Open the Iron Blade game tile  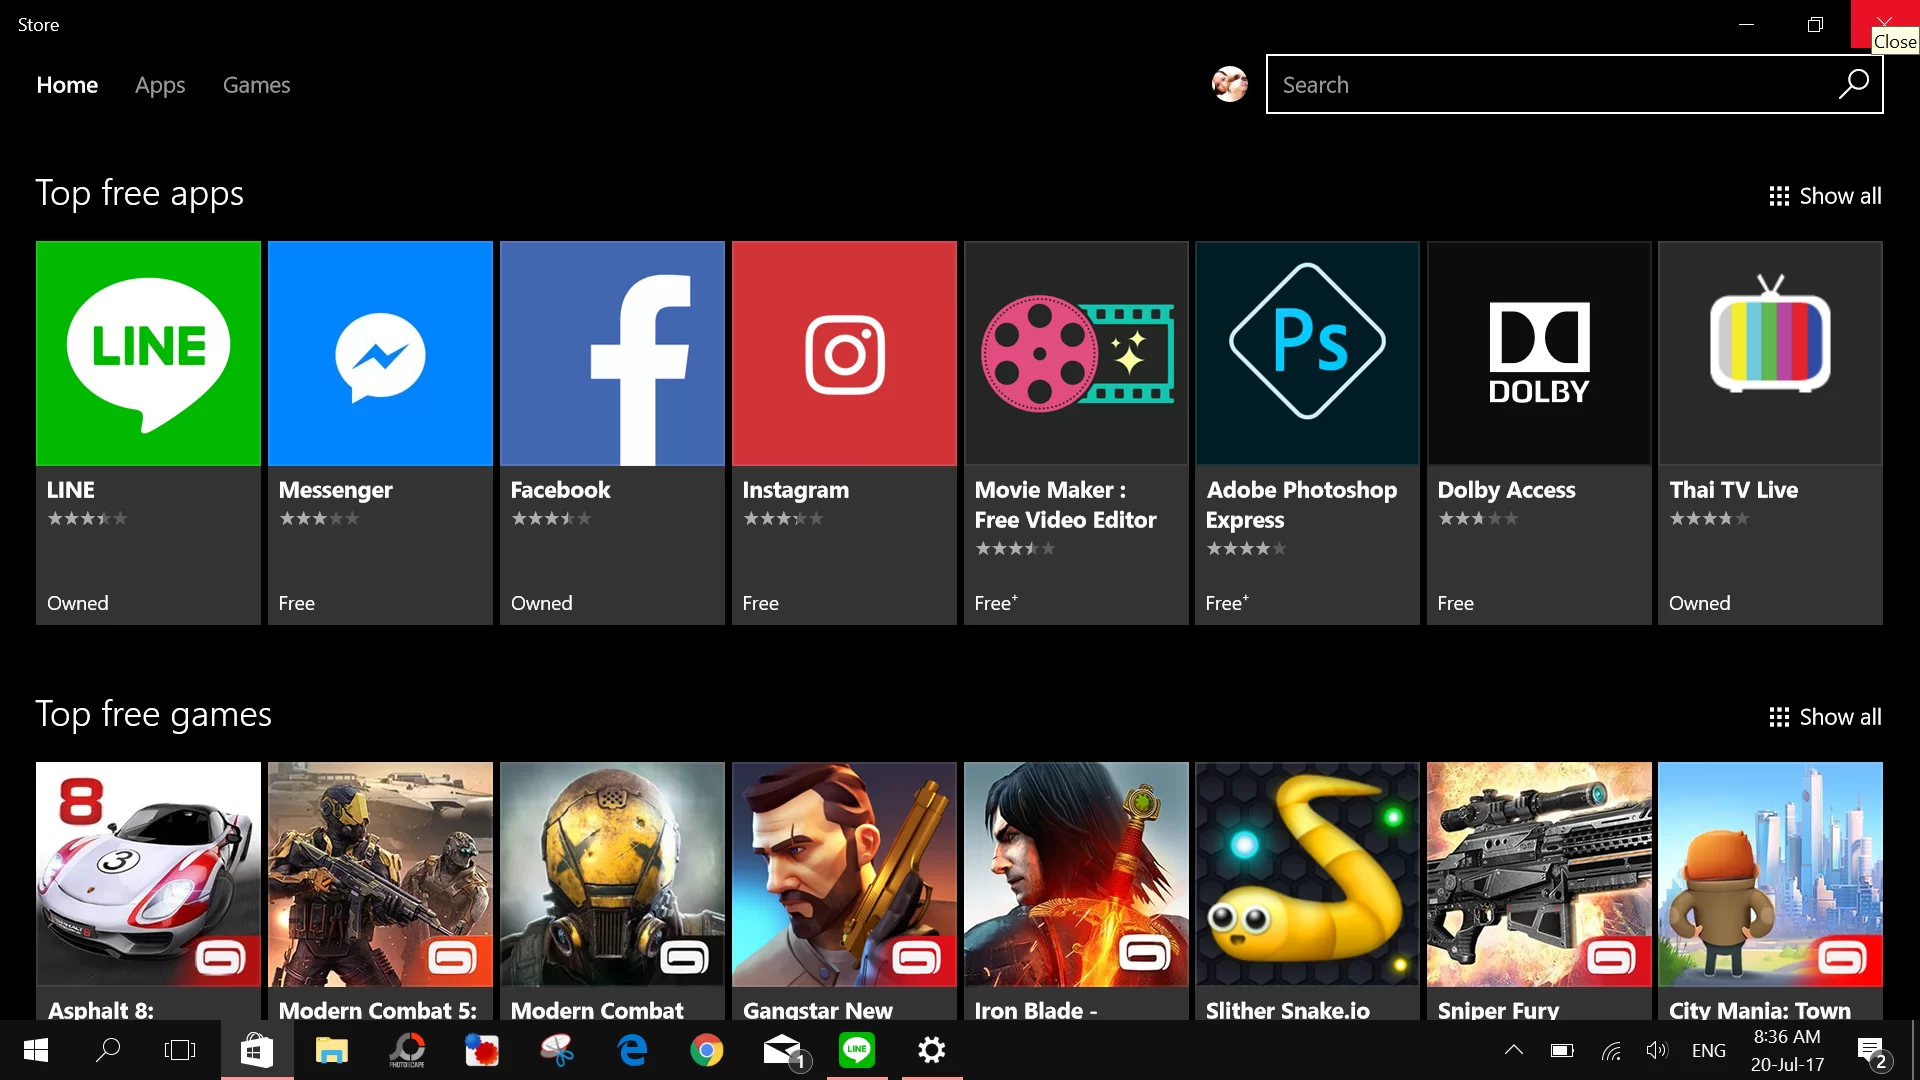point(1076,890)
